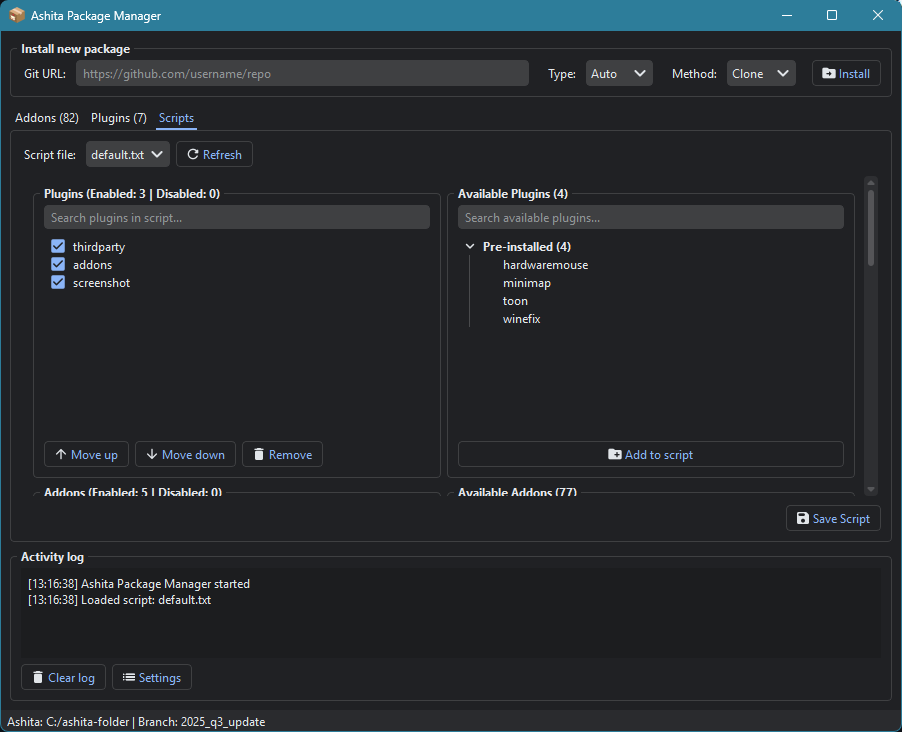Select the Scripts tab
Screen dimensions: 902x732
[x=176, y=118]
